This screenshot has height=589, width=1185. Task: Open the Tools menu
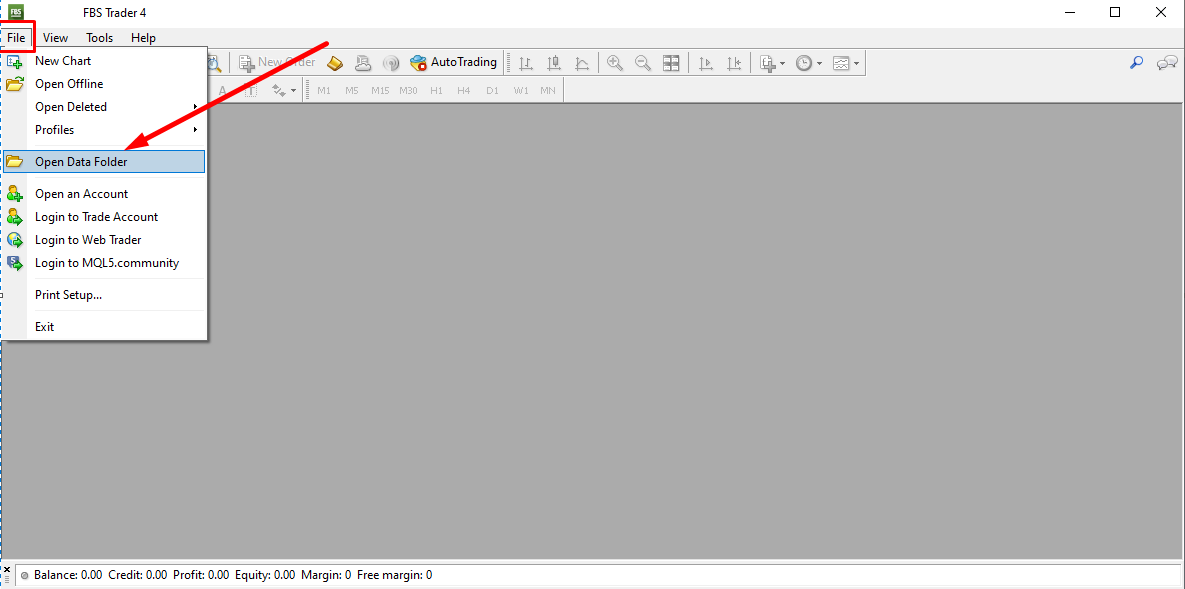100,38
